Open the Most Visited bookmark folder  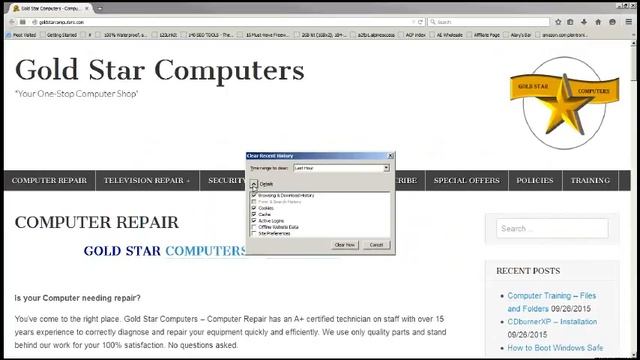click(x=21, y=35)
